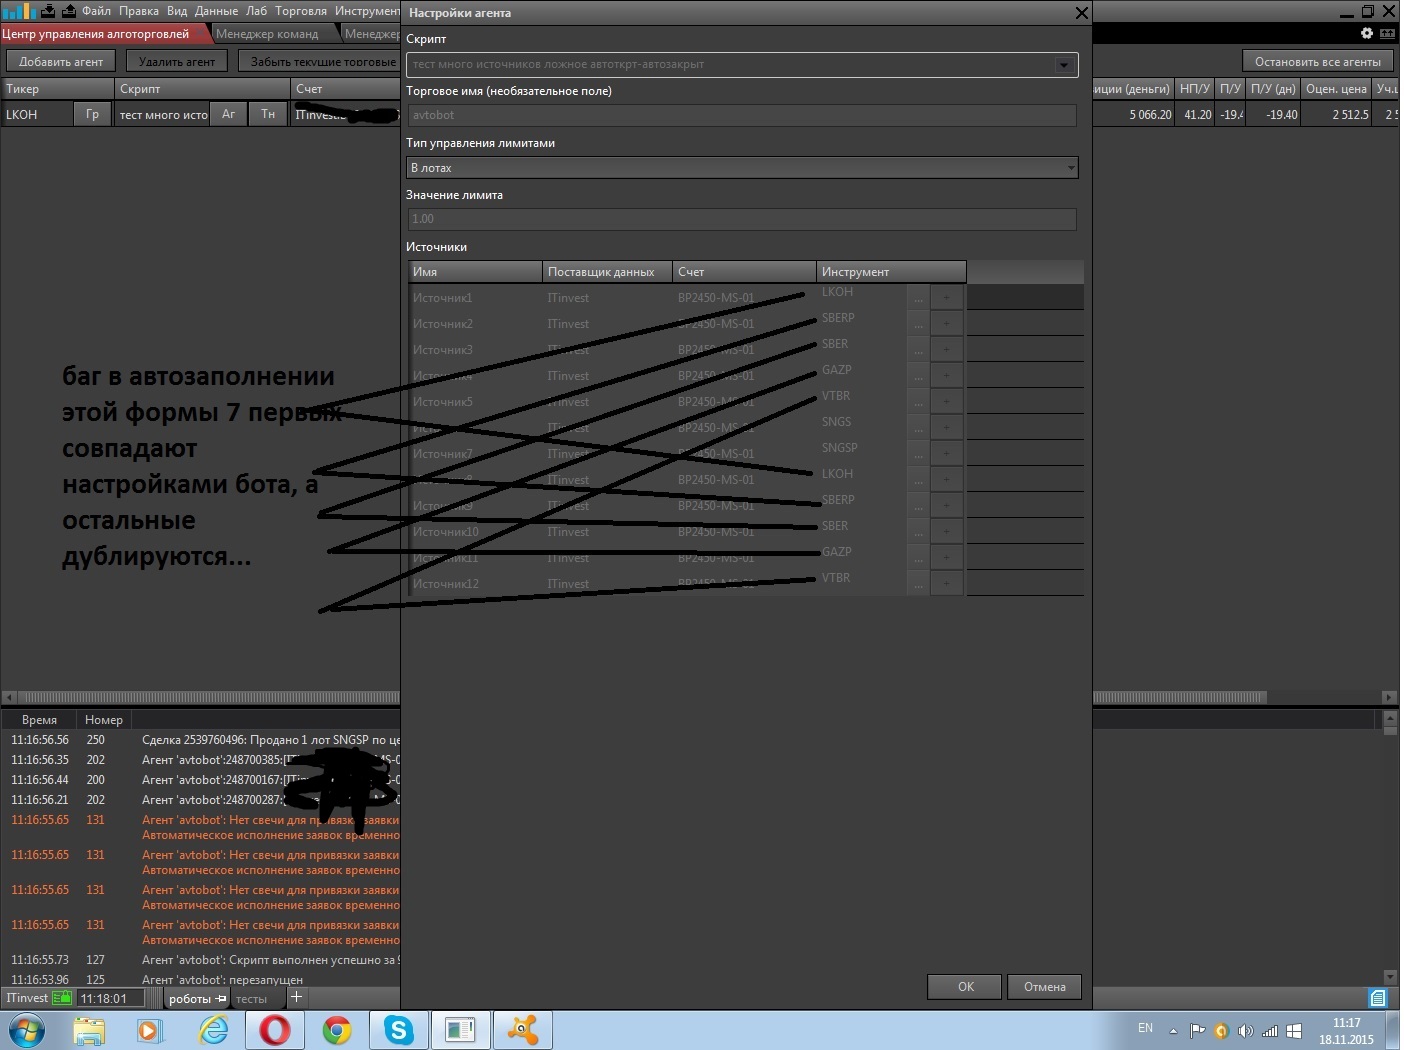Click the bar-chart application logo icon

(x=19, y=11)
